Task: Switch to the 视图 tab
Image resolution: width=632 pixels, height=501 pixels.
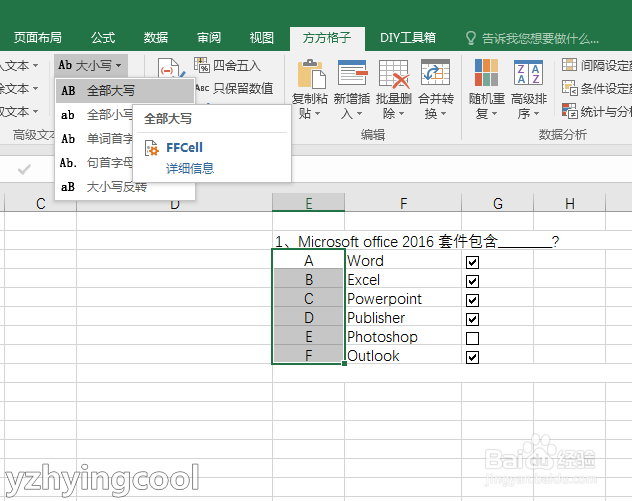Action: (262, 38)
